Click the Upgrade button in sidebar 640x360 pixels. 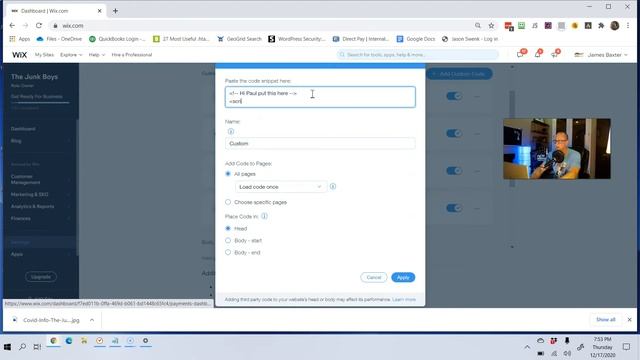41,277
